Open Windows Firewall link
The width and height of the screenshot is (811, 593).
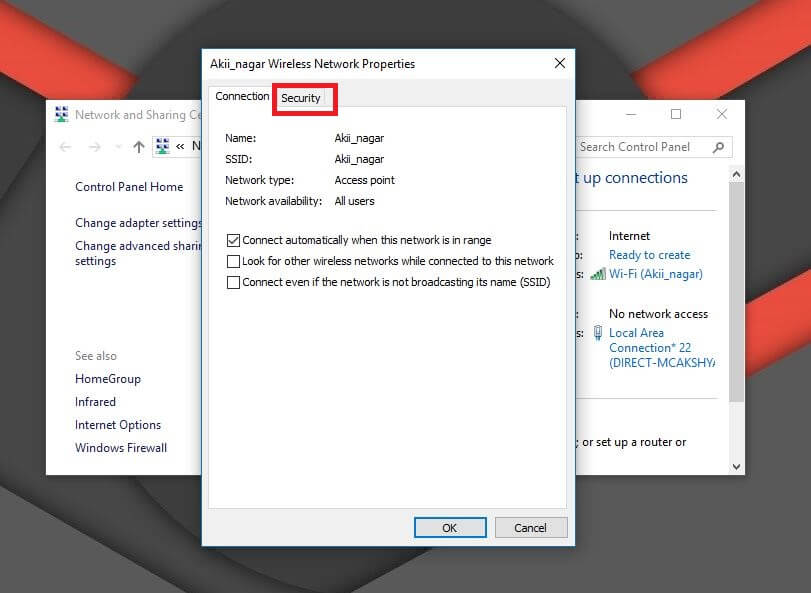121,448
